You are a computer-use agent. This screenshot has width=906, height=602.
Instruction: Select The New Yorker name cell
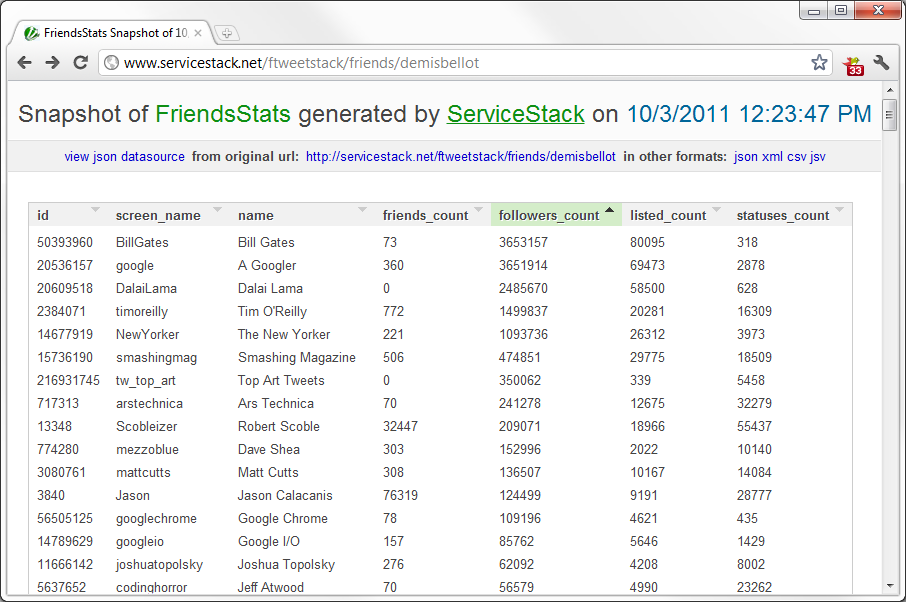tap(284, 335)
